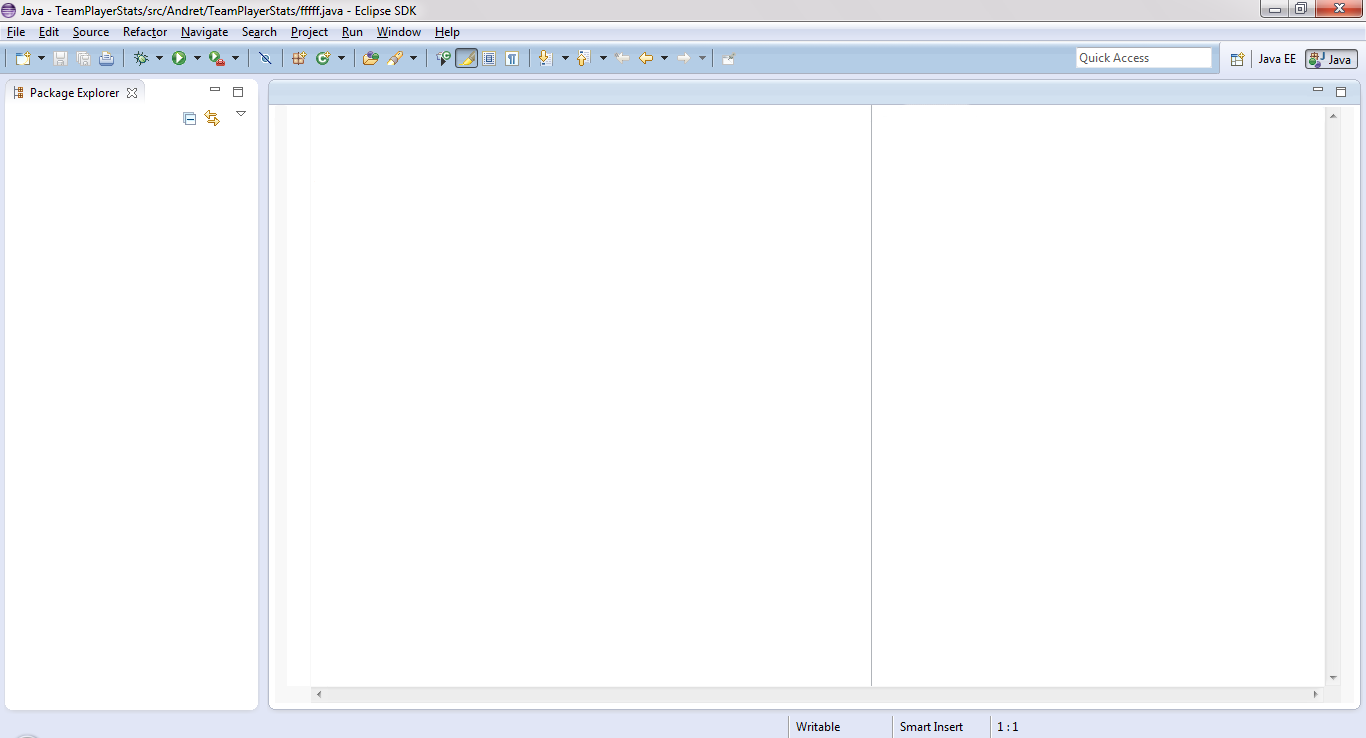Viewport: 1366px width, 738px height.
Task: Click Collapse All in Package Explorer
Action: pos(190,118)
